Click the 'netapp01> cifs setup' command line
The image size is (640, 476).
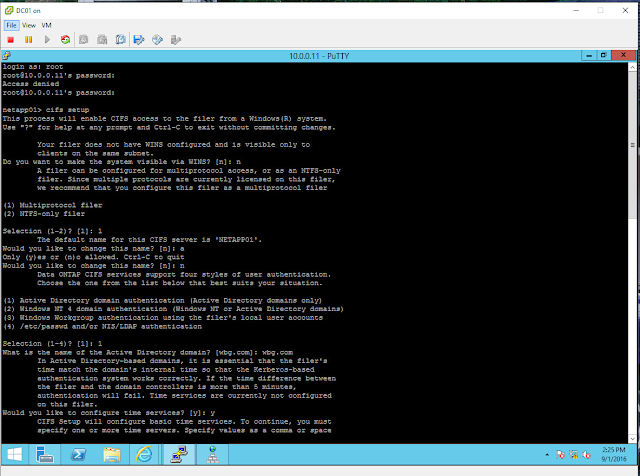[46, 110]
